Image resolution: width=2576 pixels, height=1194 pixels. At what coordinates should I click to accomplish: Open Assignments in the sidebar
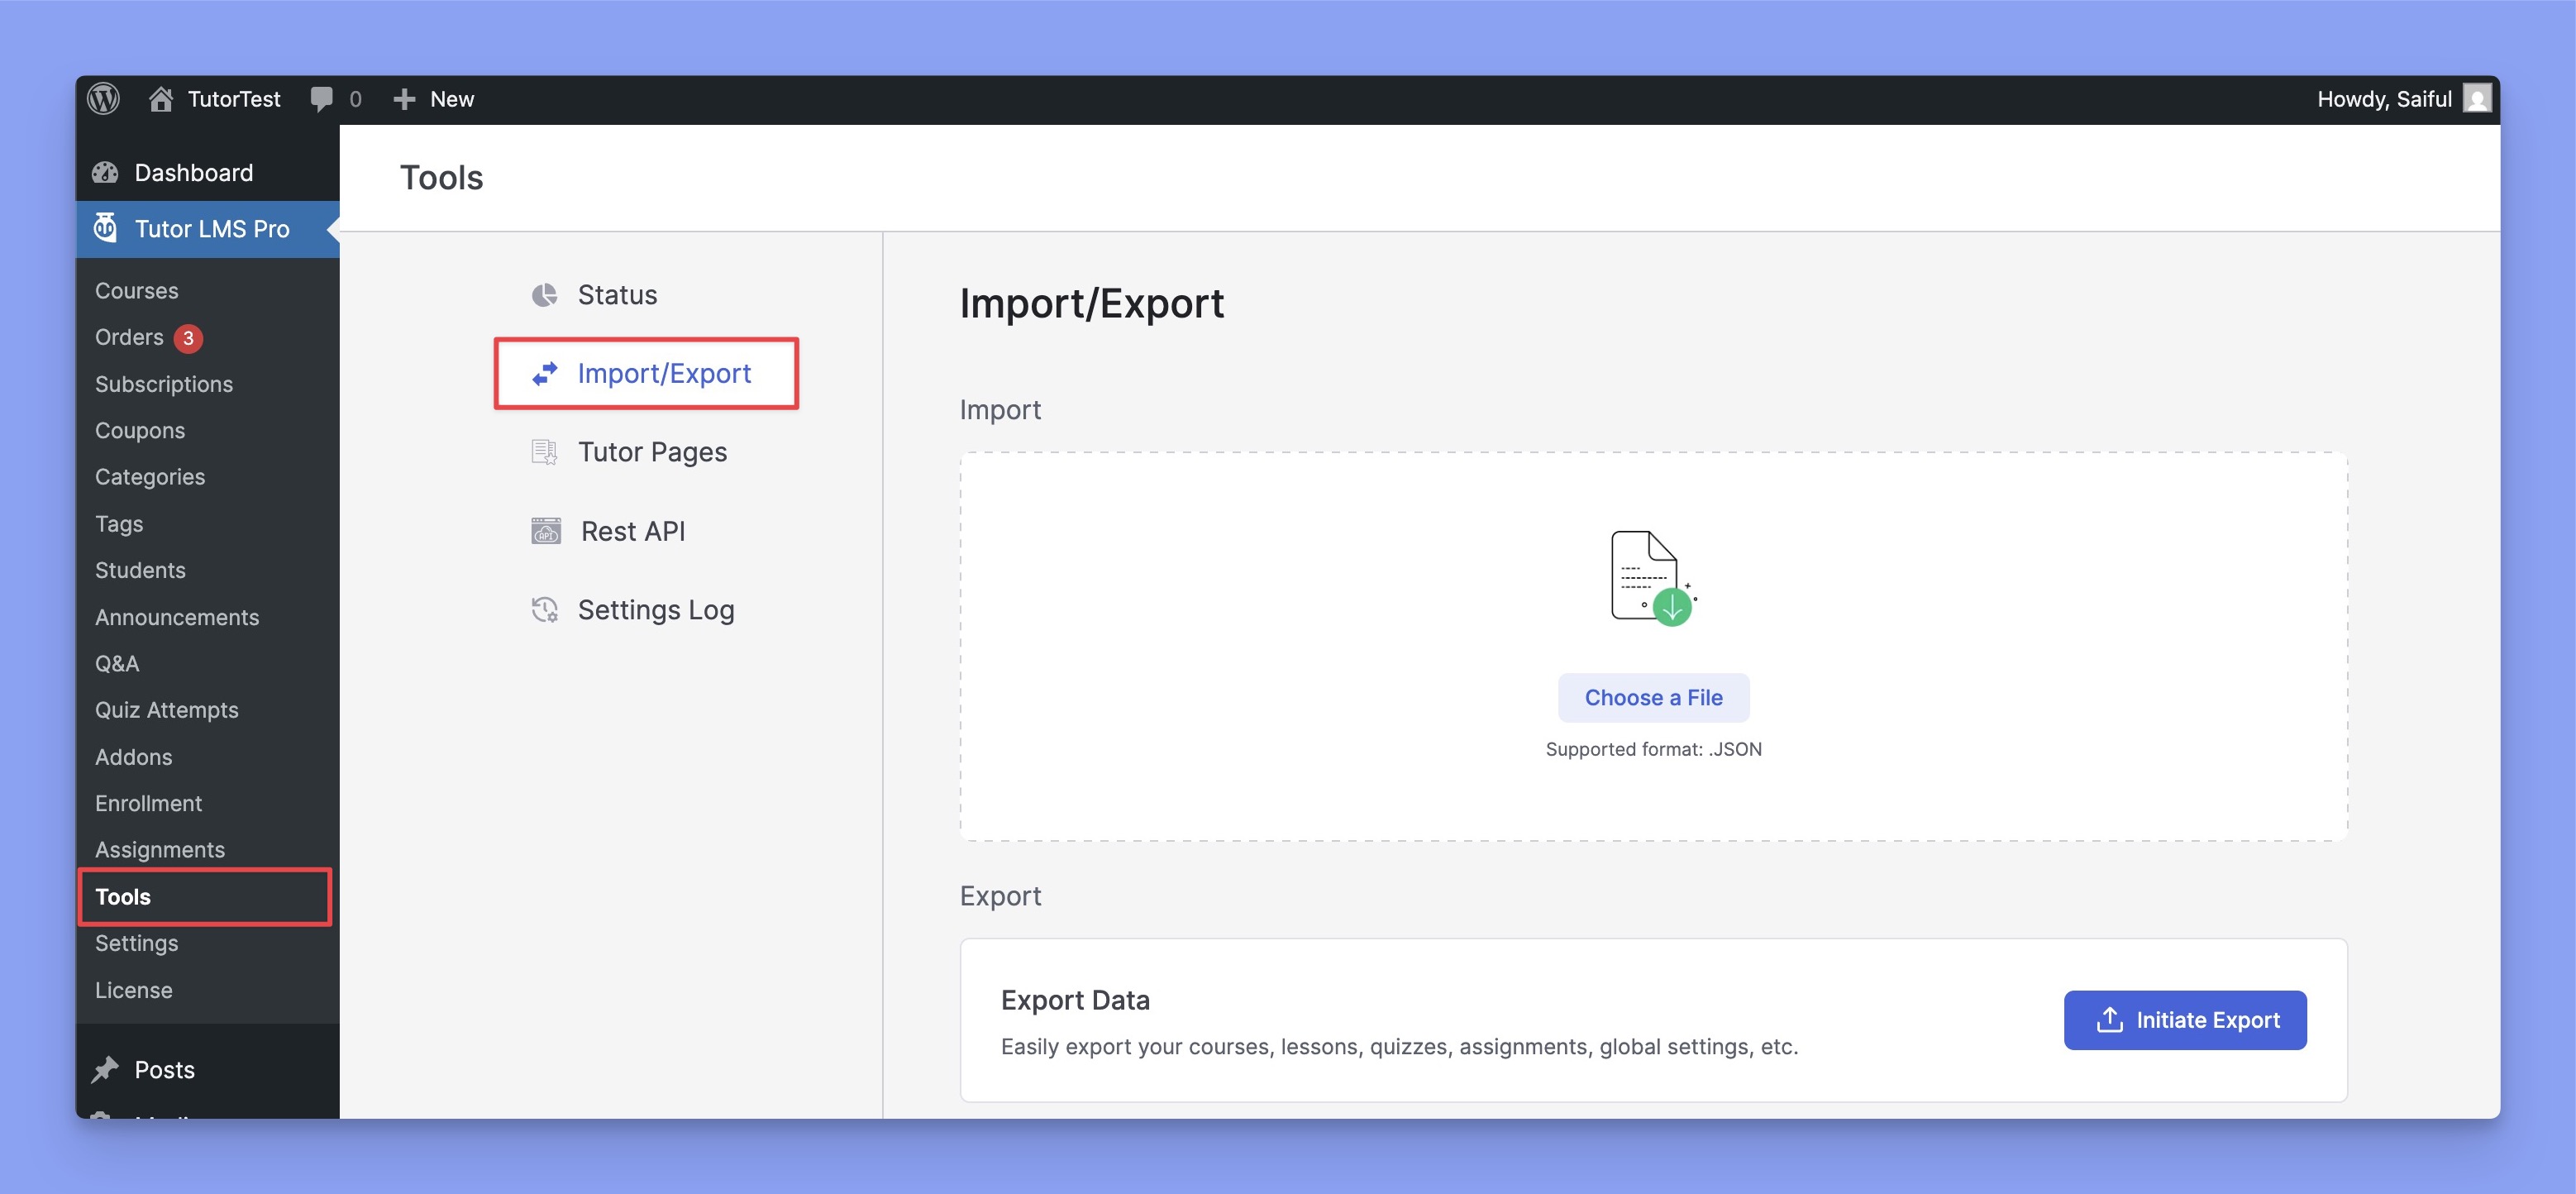(x=160, y=850)
